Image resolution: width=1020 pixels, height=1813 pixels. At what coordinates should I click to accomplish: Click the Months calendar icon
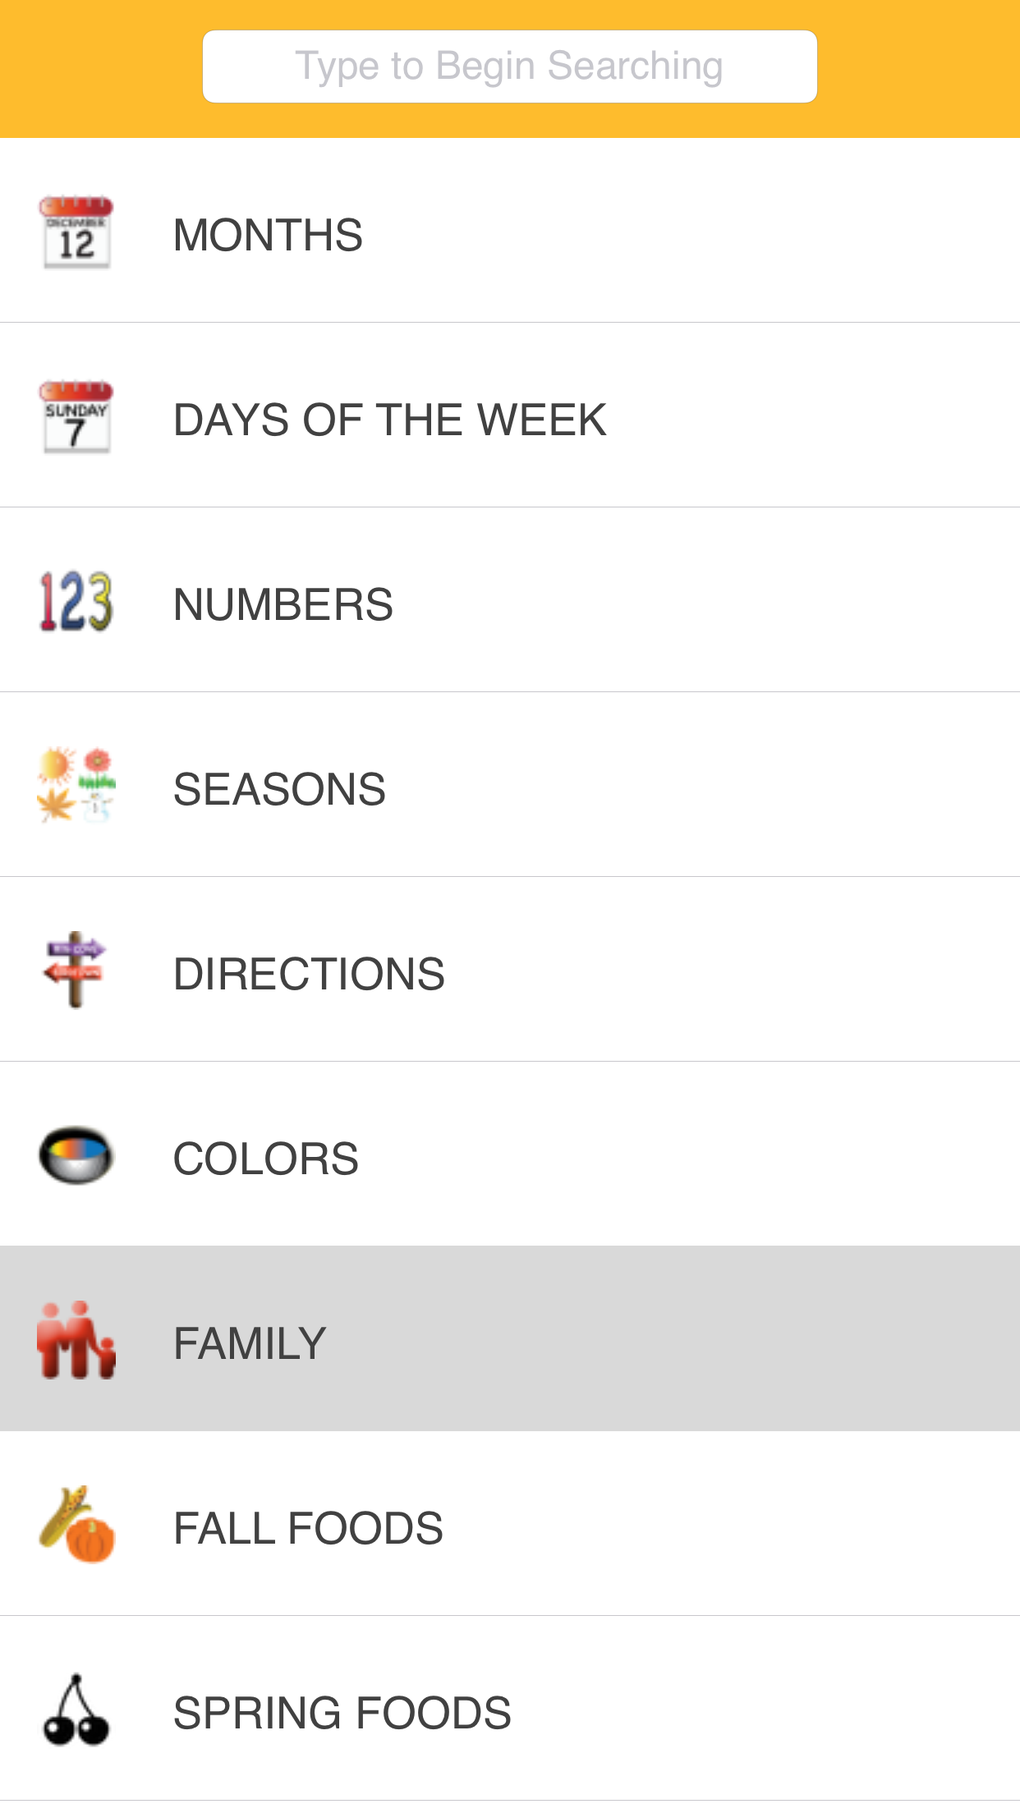[76, 233]
